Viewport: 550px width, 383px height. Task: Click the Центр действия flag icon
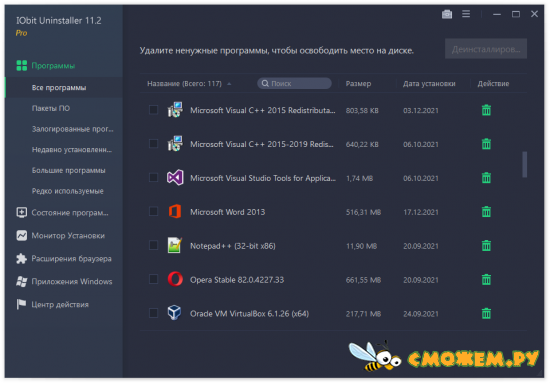click(21, 304)
